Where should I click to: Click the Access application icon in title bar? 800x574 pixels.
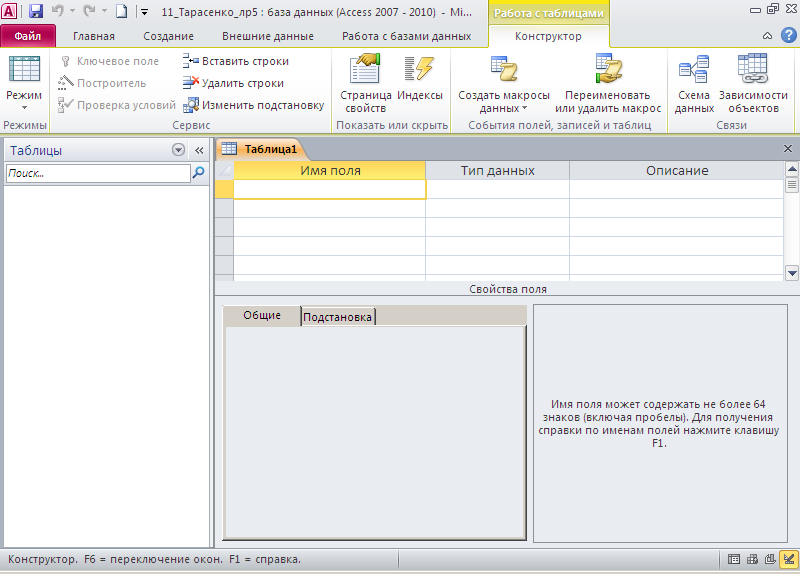coord(9,11)
